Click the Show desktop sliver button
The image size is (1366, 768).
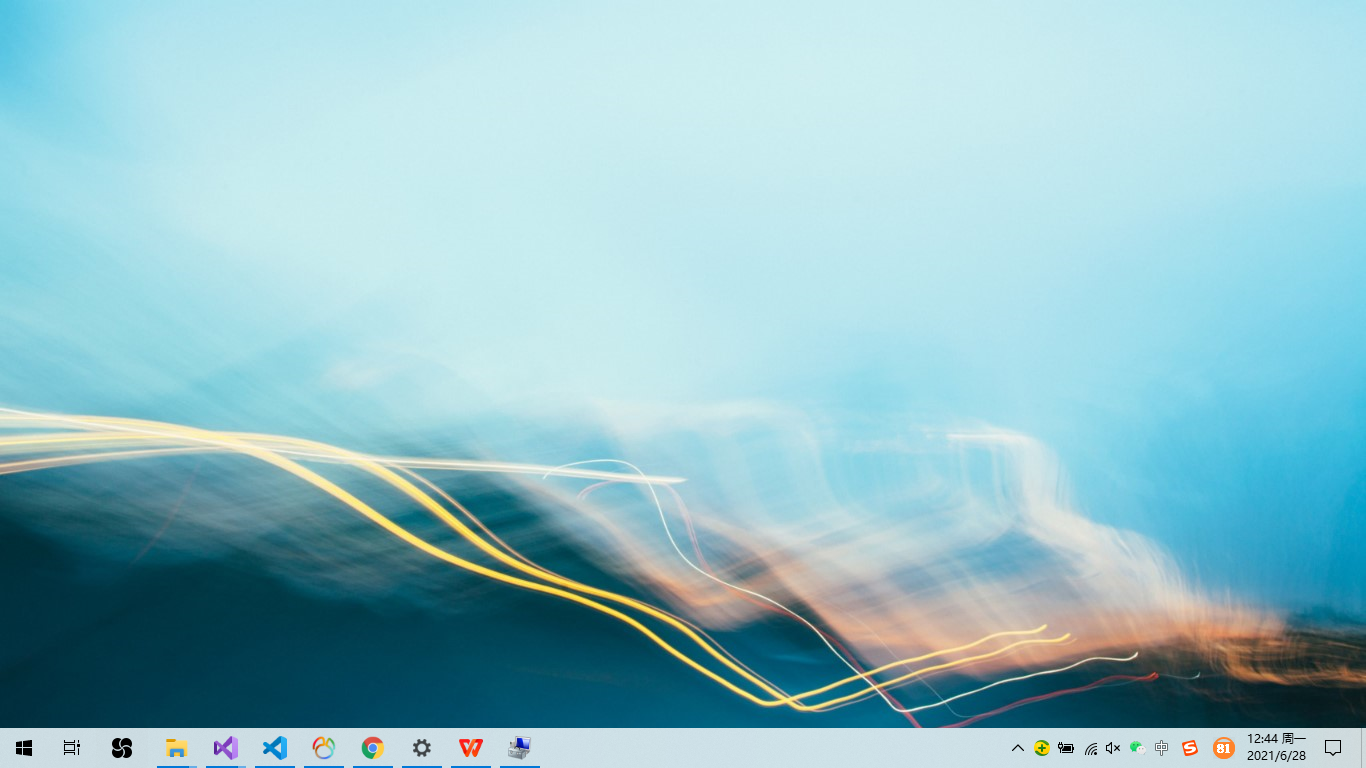[1362, 748]
